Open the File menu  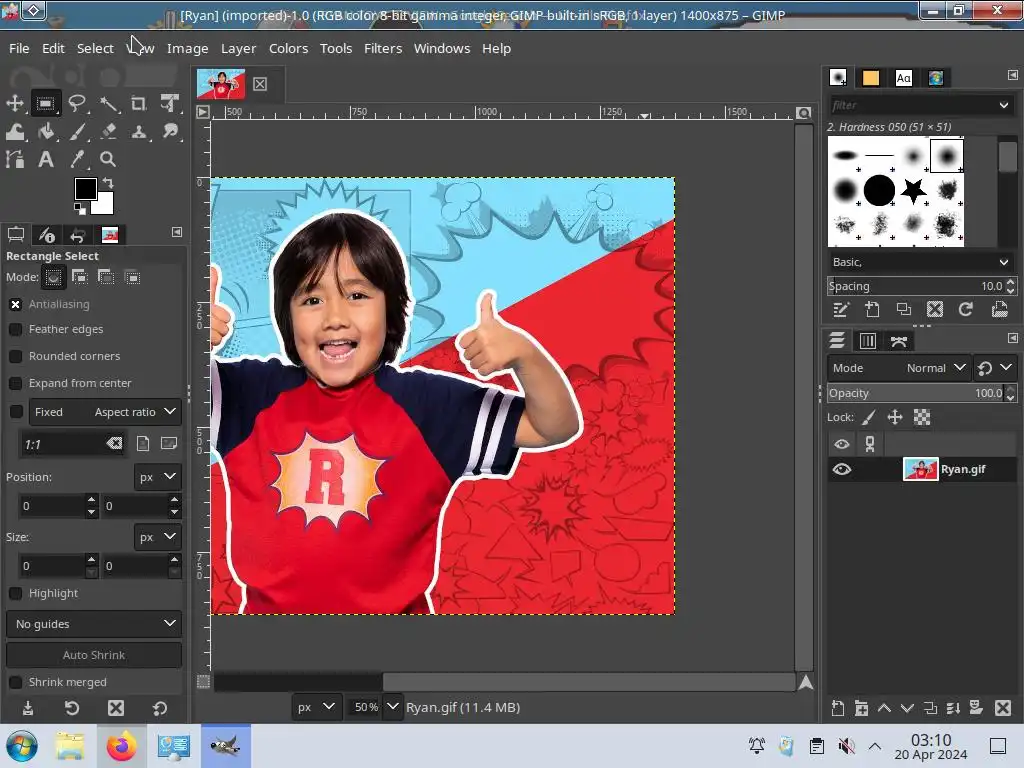pos(19,48)
